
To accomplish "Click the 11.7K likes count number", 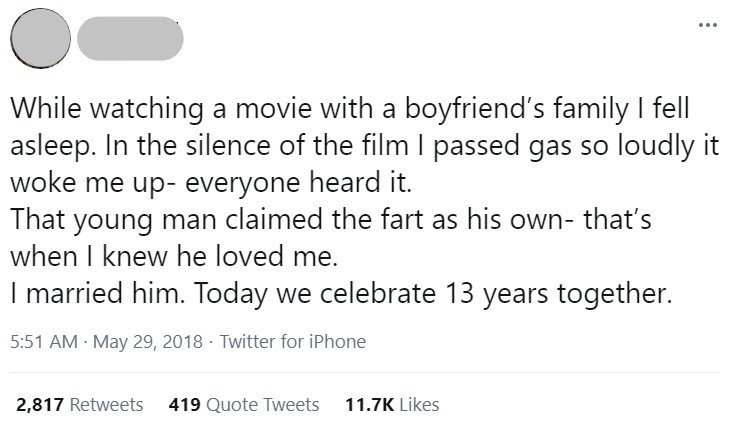I will [x=369, y=405].
